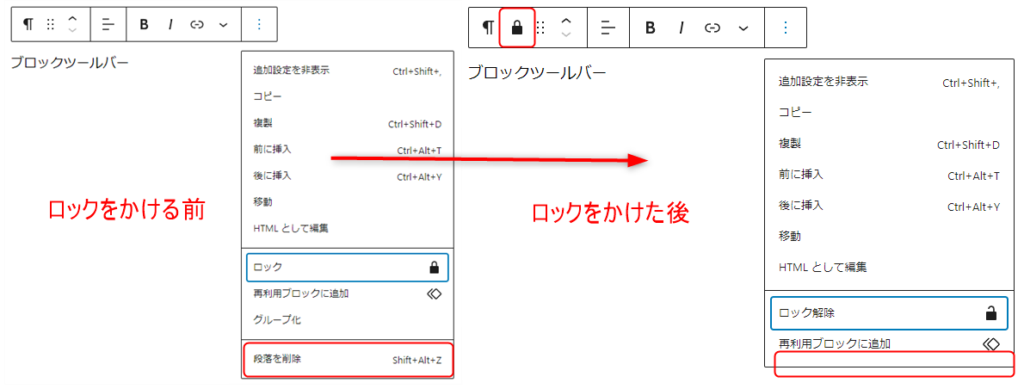Select 前に挿入 in left menu
The width and height of the screenshot is (1024, 389).
347,149
